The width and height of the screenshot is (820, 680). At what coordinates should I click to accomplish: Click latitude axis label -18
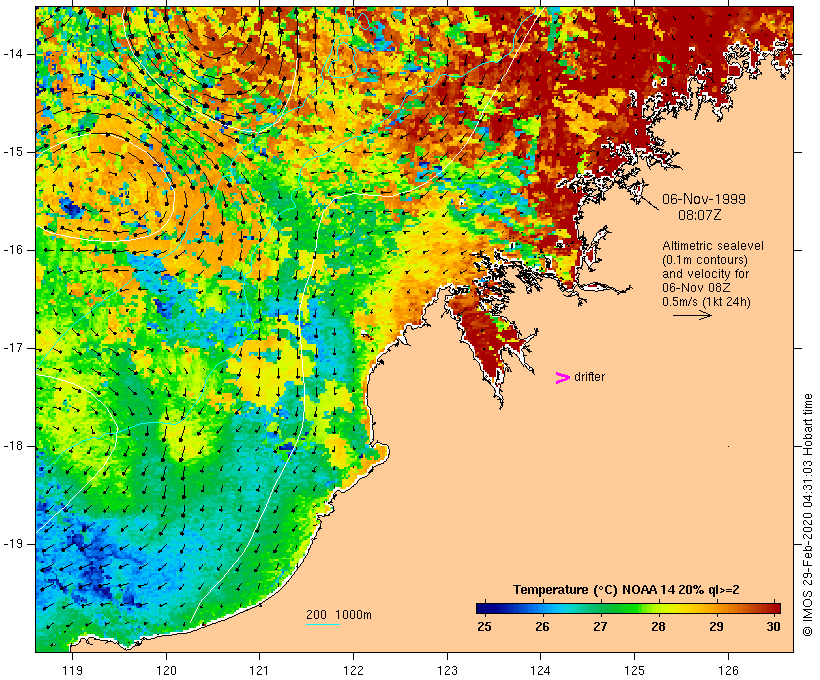click(13, 446)
